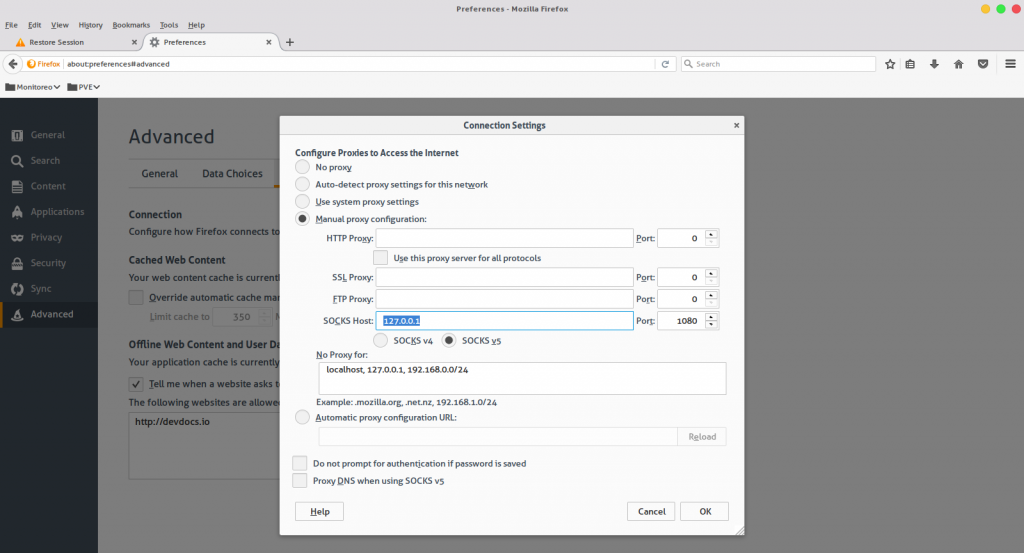Open the Bookmarks menu
The width and height of the screenshot is (1024, 553).
(131, 25)
